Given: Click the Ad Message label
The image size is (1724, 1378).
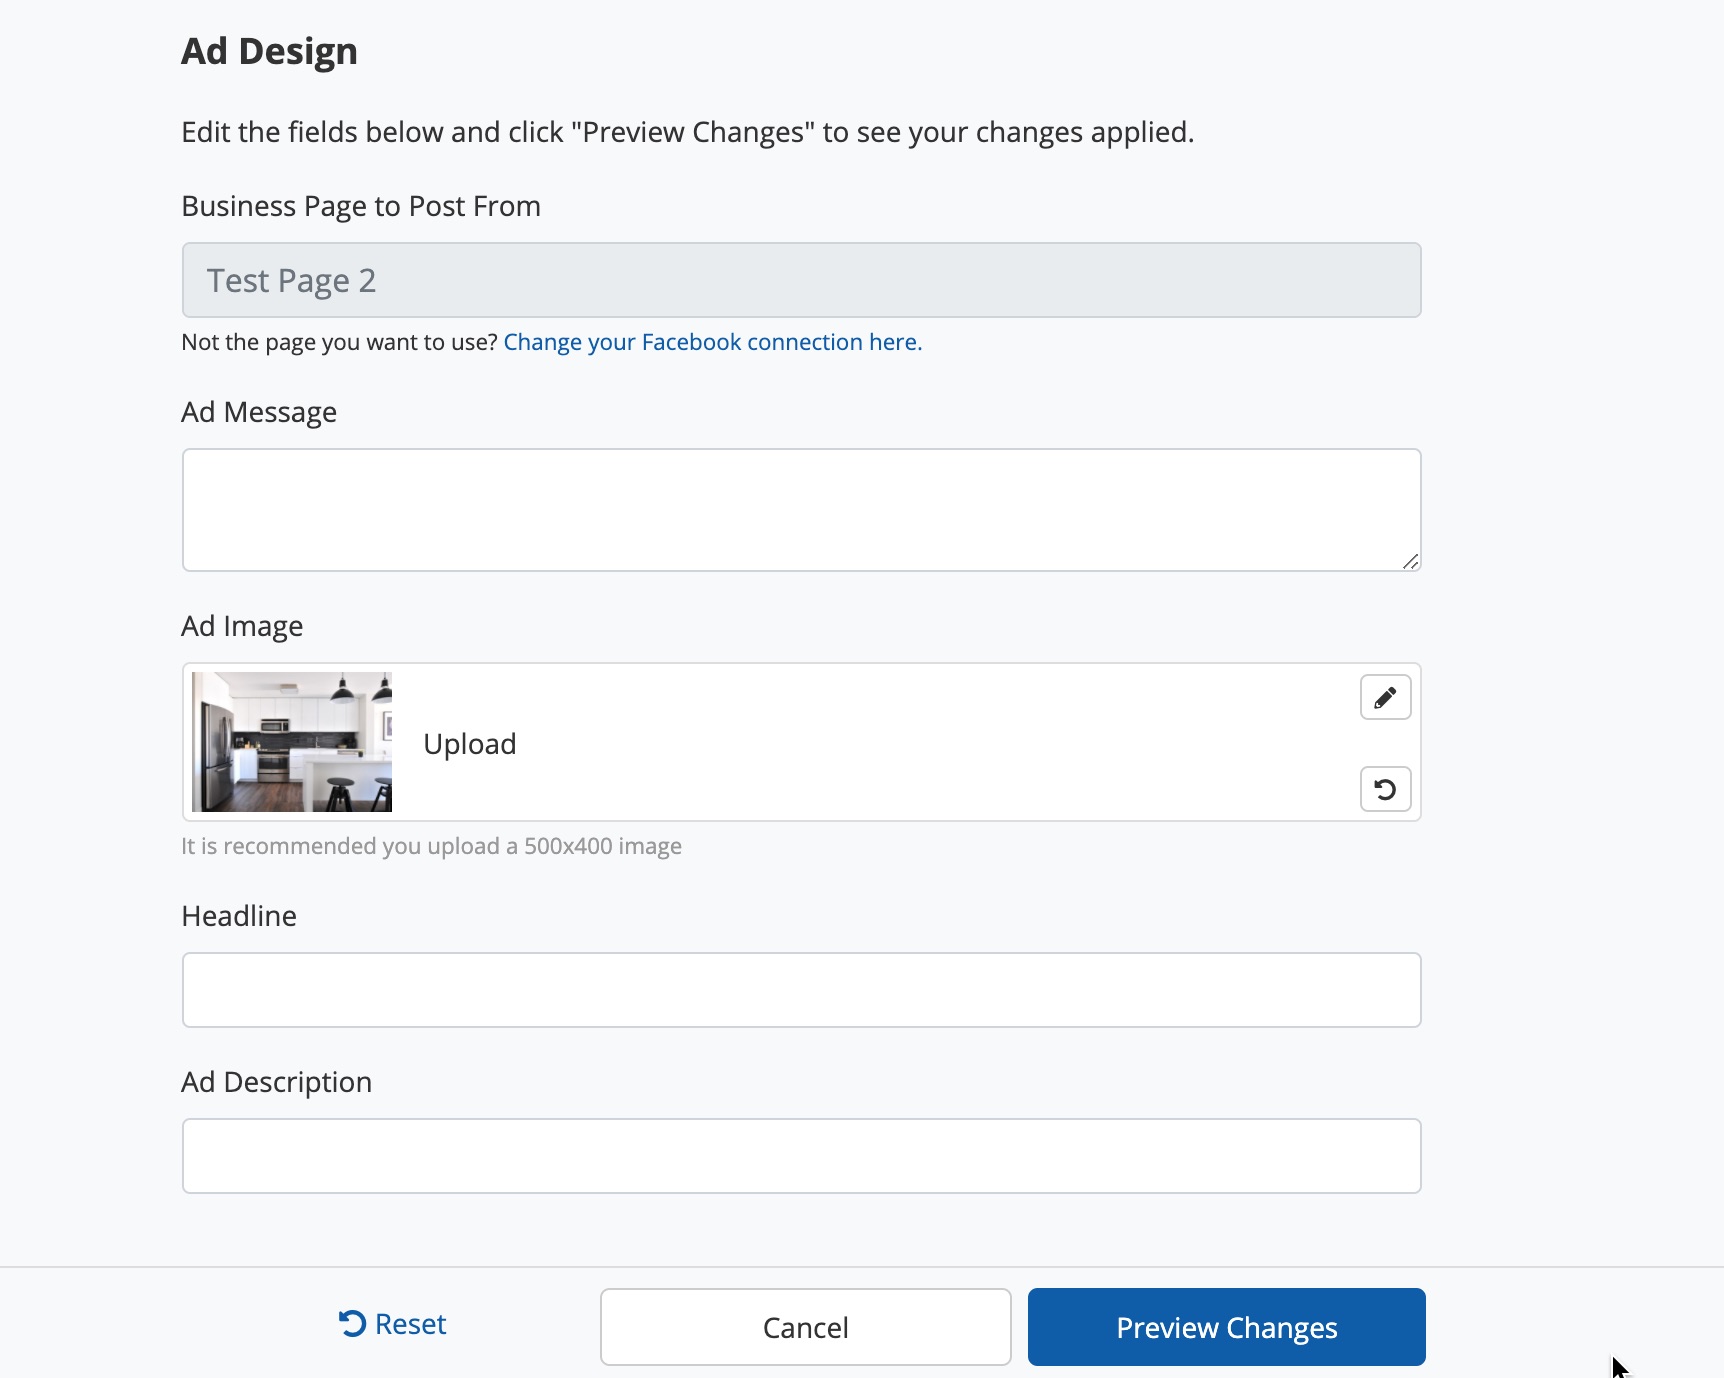Looking at the screenshot, I should (x=259, y=412).
